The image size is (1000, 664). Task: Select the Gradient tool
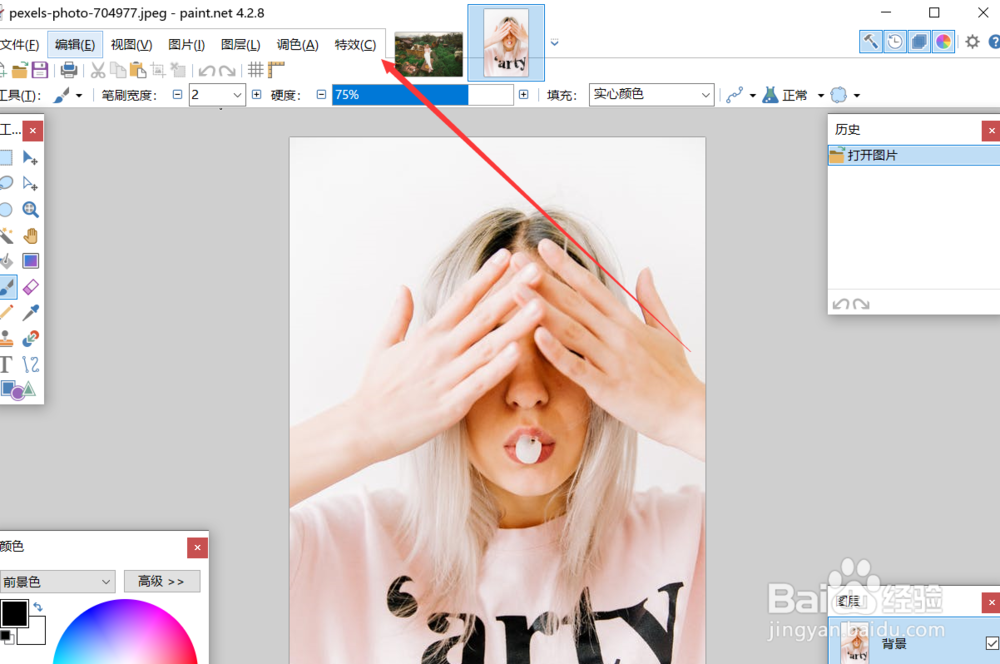30,261
